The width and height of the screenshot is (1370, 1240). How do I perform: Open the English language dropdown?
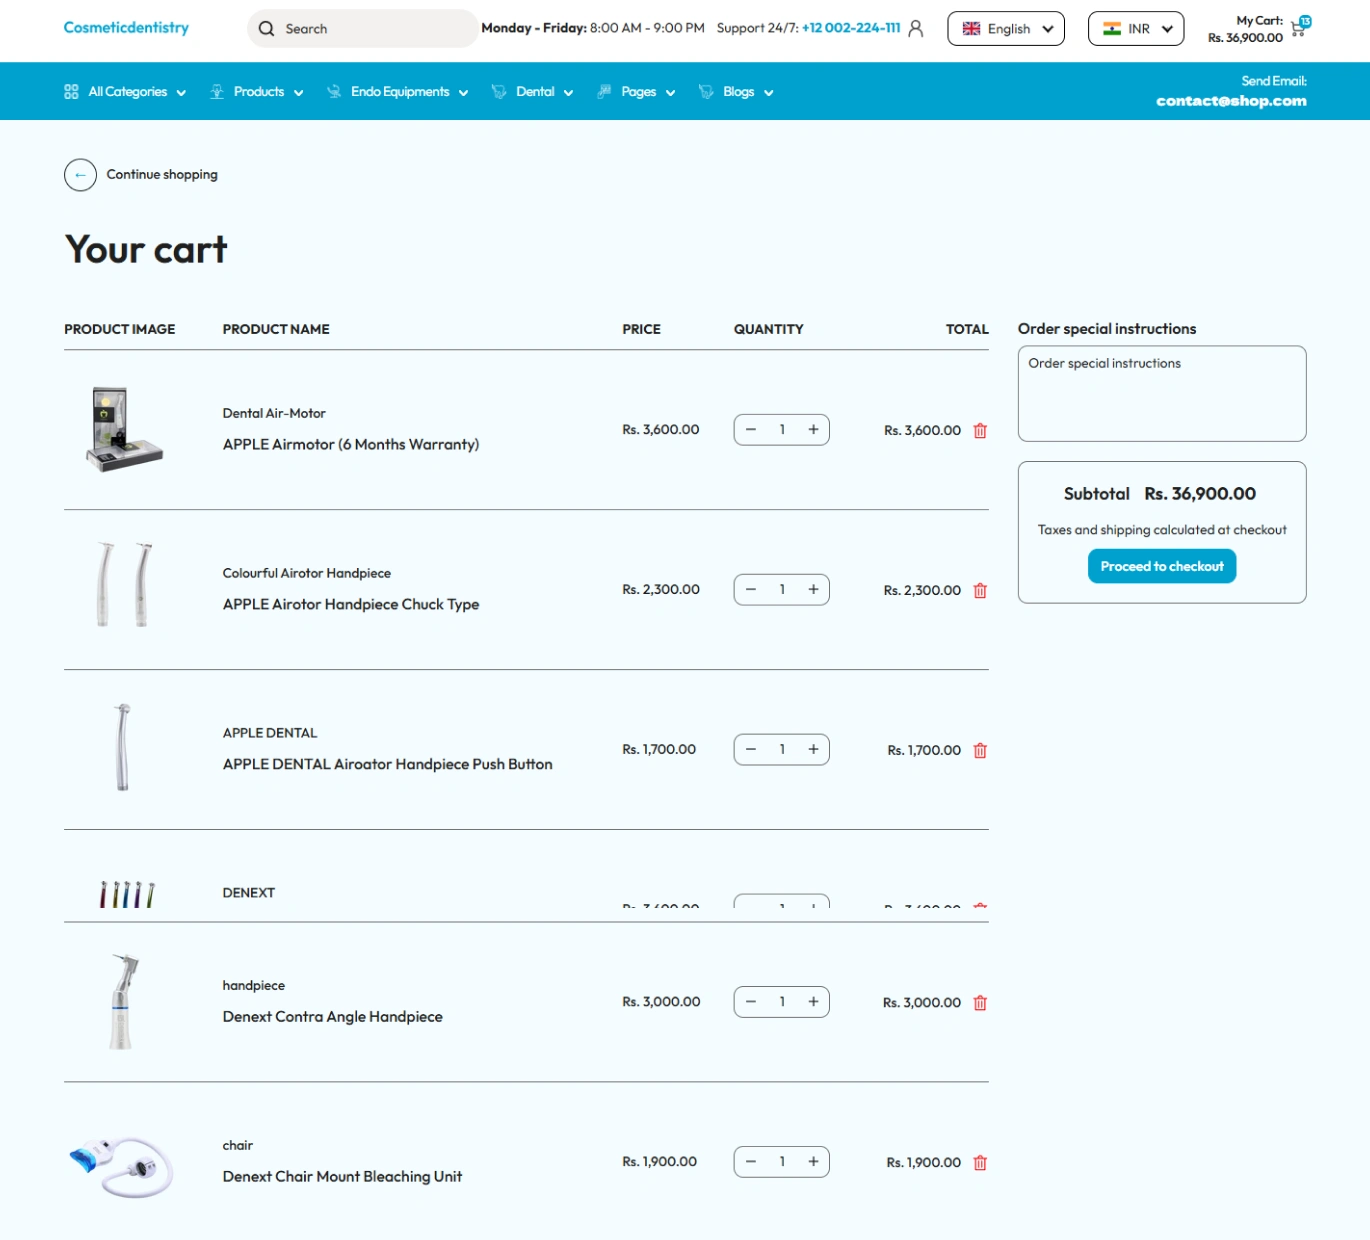(1006, 29)
